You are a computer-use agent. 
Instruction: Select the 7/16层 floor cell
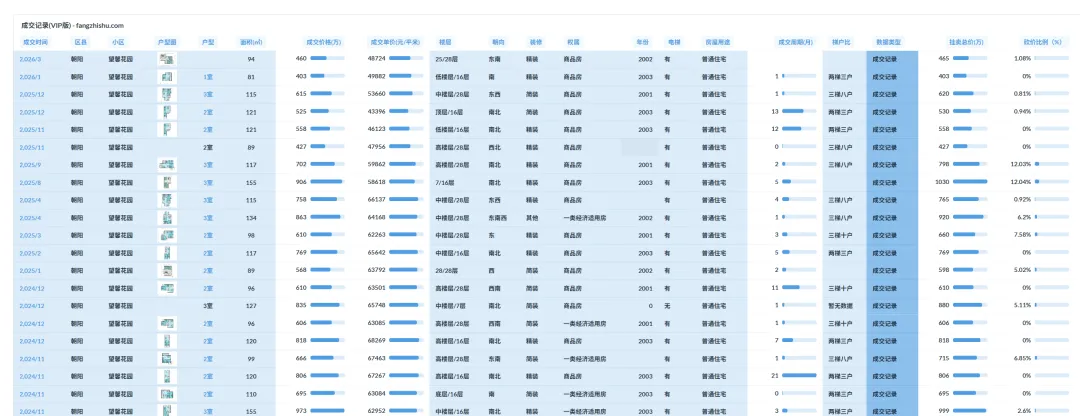(446, 183)
